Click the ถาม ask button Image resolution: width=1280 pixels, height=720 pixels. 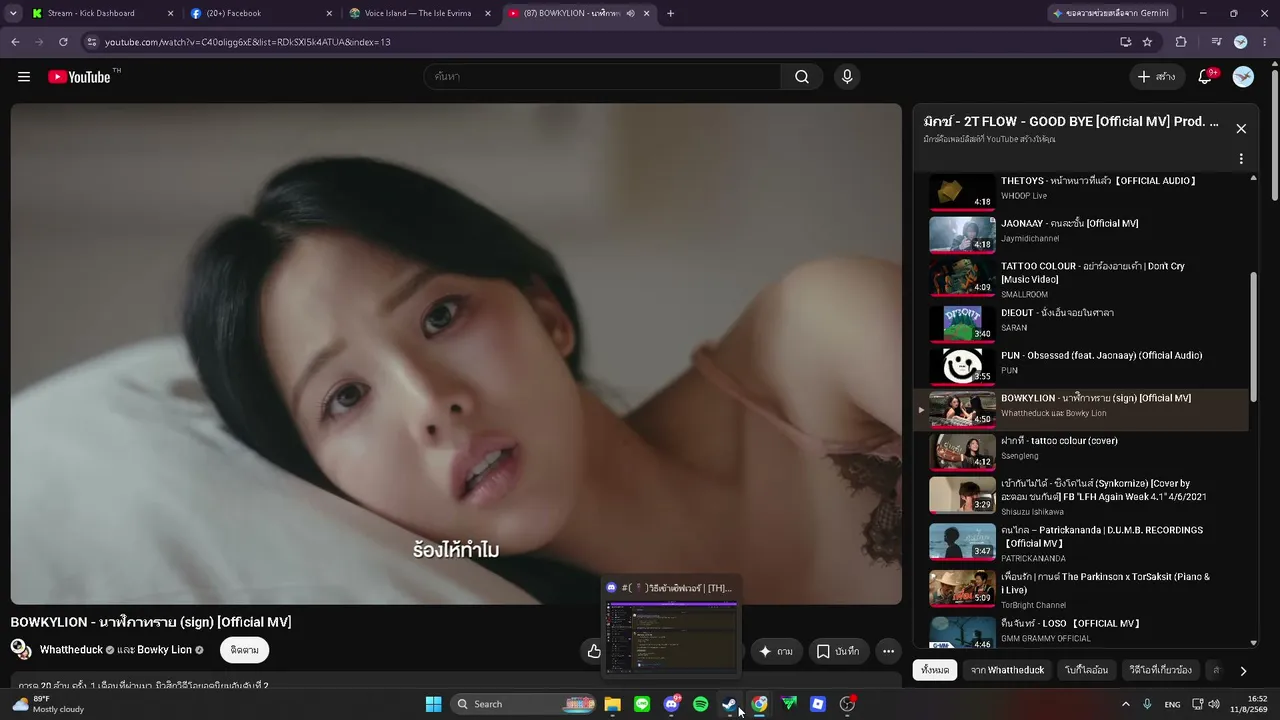[776, 651]
